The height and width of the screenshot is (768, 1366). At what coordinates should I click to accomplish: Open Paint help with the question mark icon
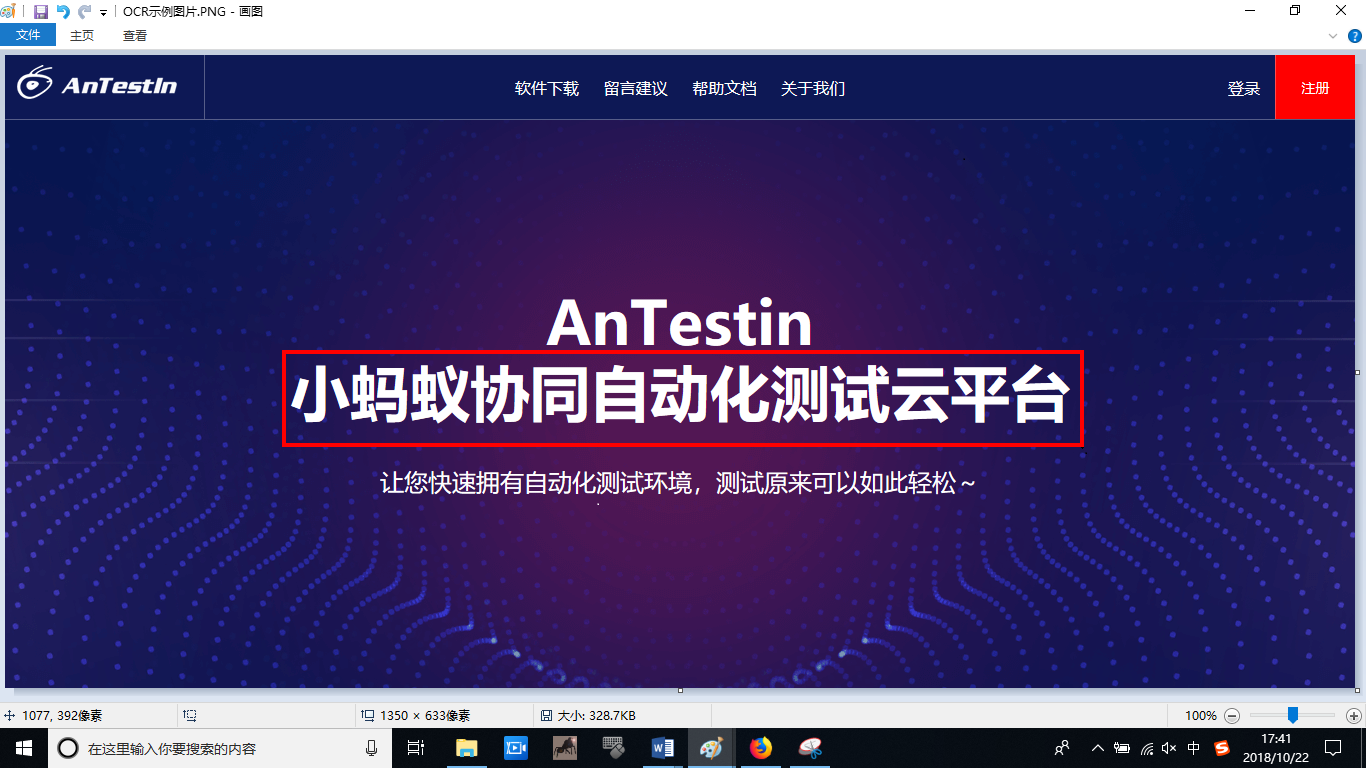point(1355,35)
